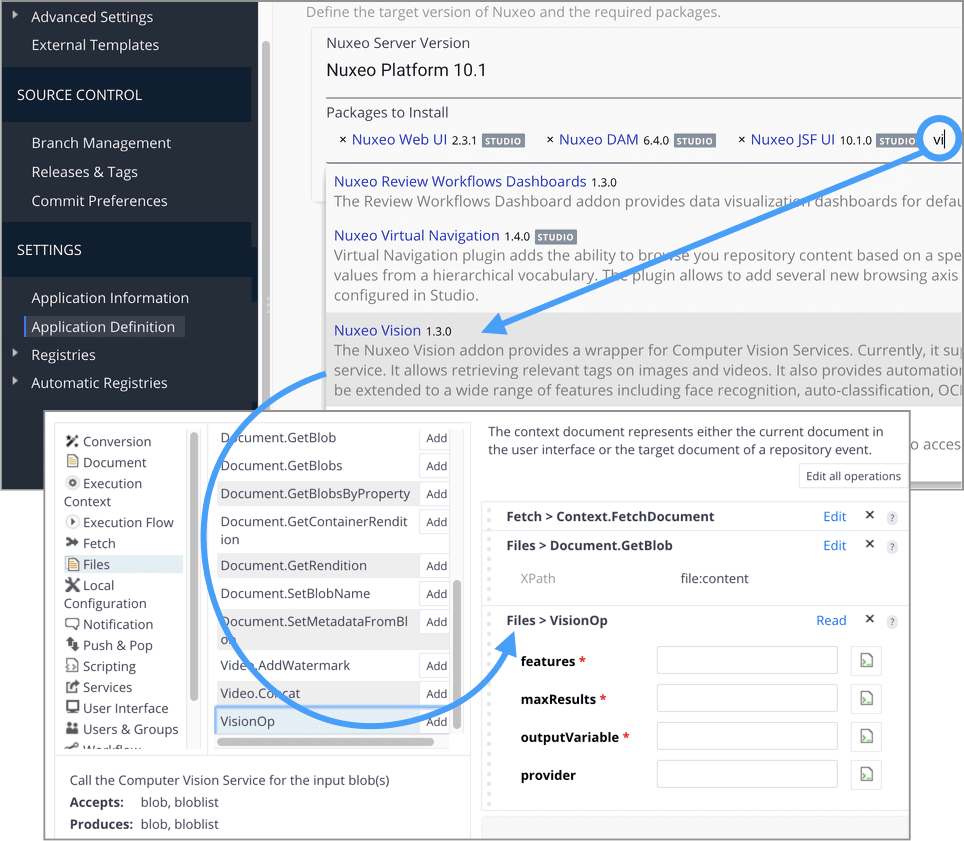Remove Nuxeo Web UI package
Image resolution: width=964 pixels, height=841 pixels.
[343, 140]
